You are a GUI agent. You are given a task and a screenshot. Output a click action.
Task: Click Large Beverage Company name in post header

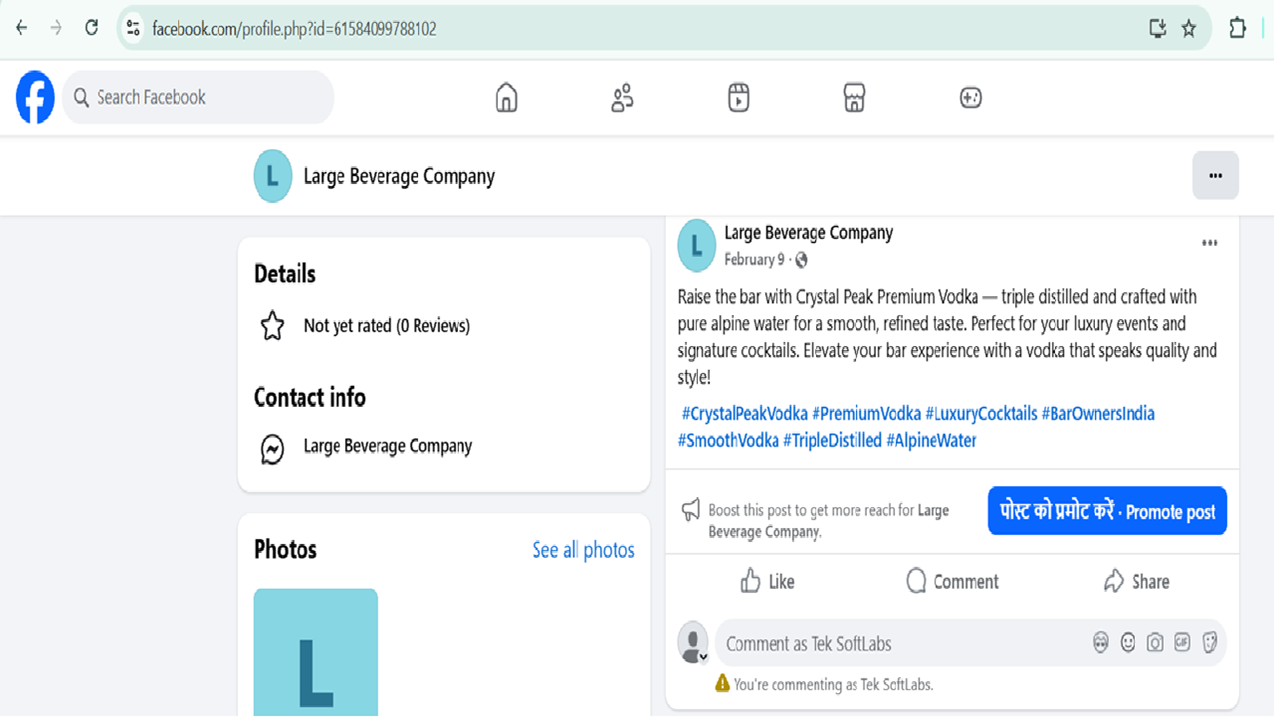pos(808,233)
